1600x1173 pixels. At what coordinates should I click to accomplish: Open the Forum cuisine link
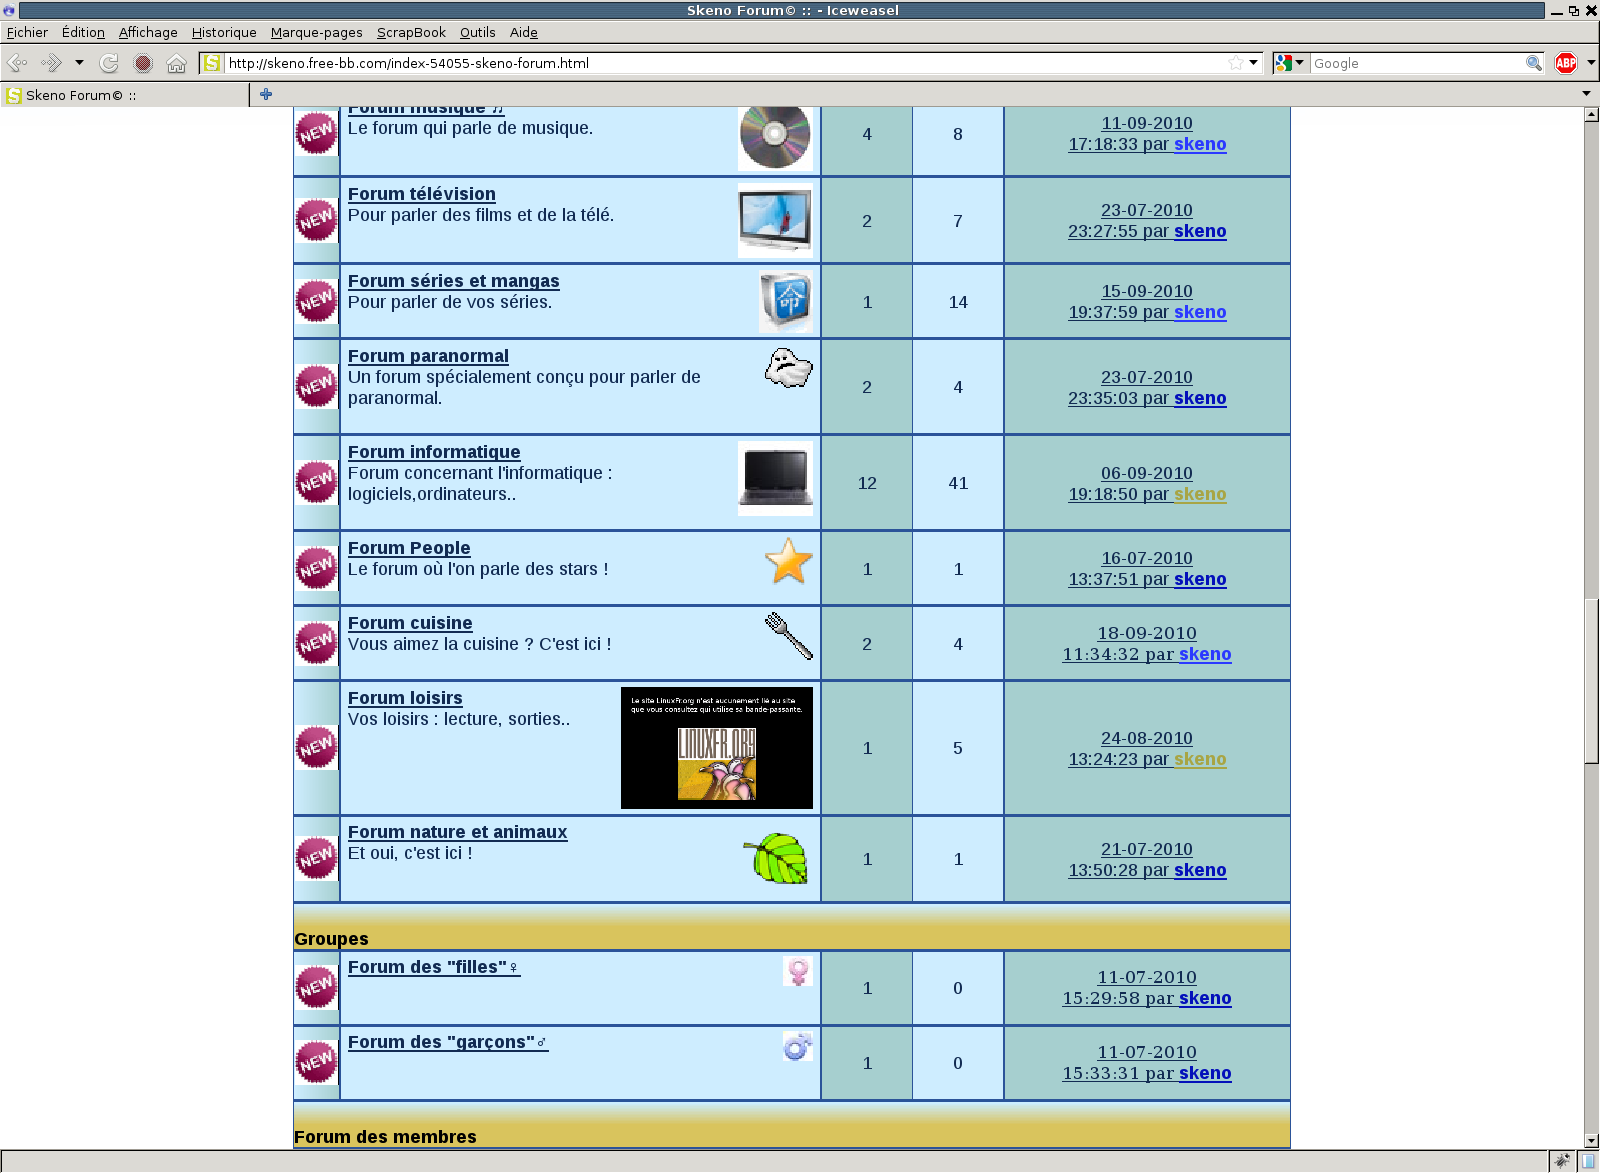(x=410, y=623)
